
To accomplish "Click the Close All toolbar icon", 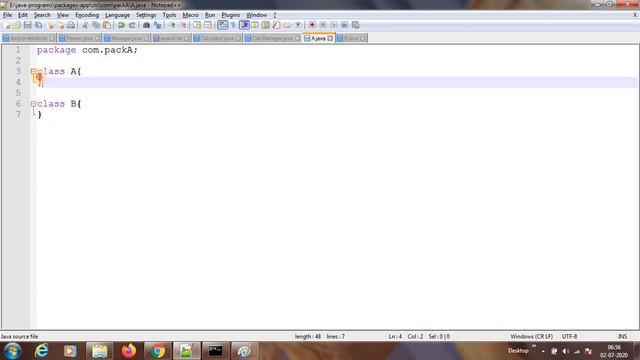I will 60,25.
